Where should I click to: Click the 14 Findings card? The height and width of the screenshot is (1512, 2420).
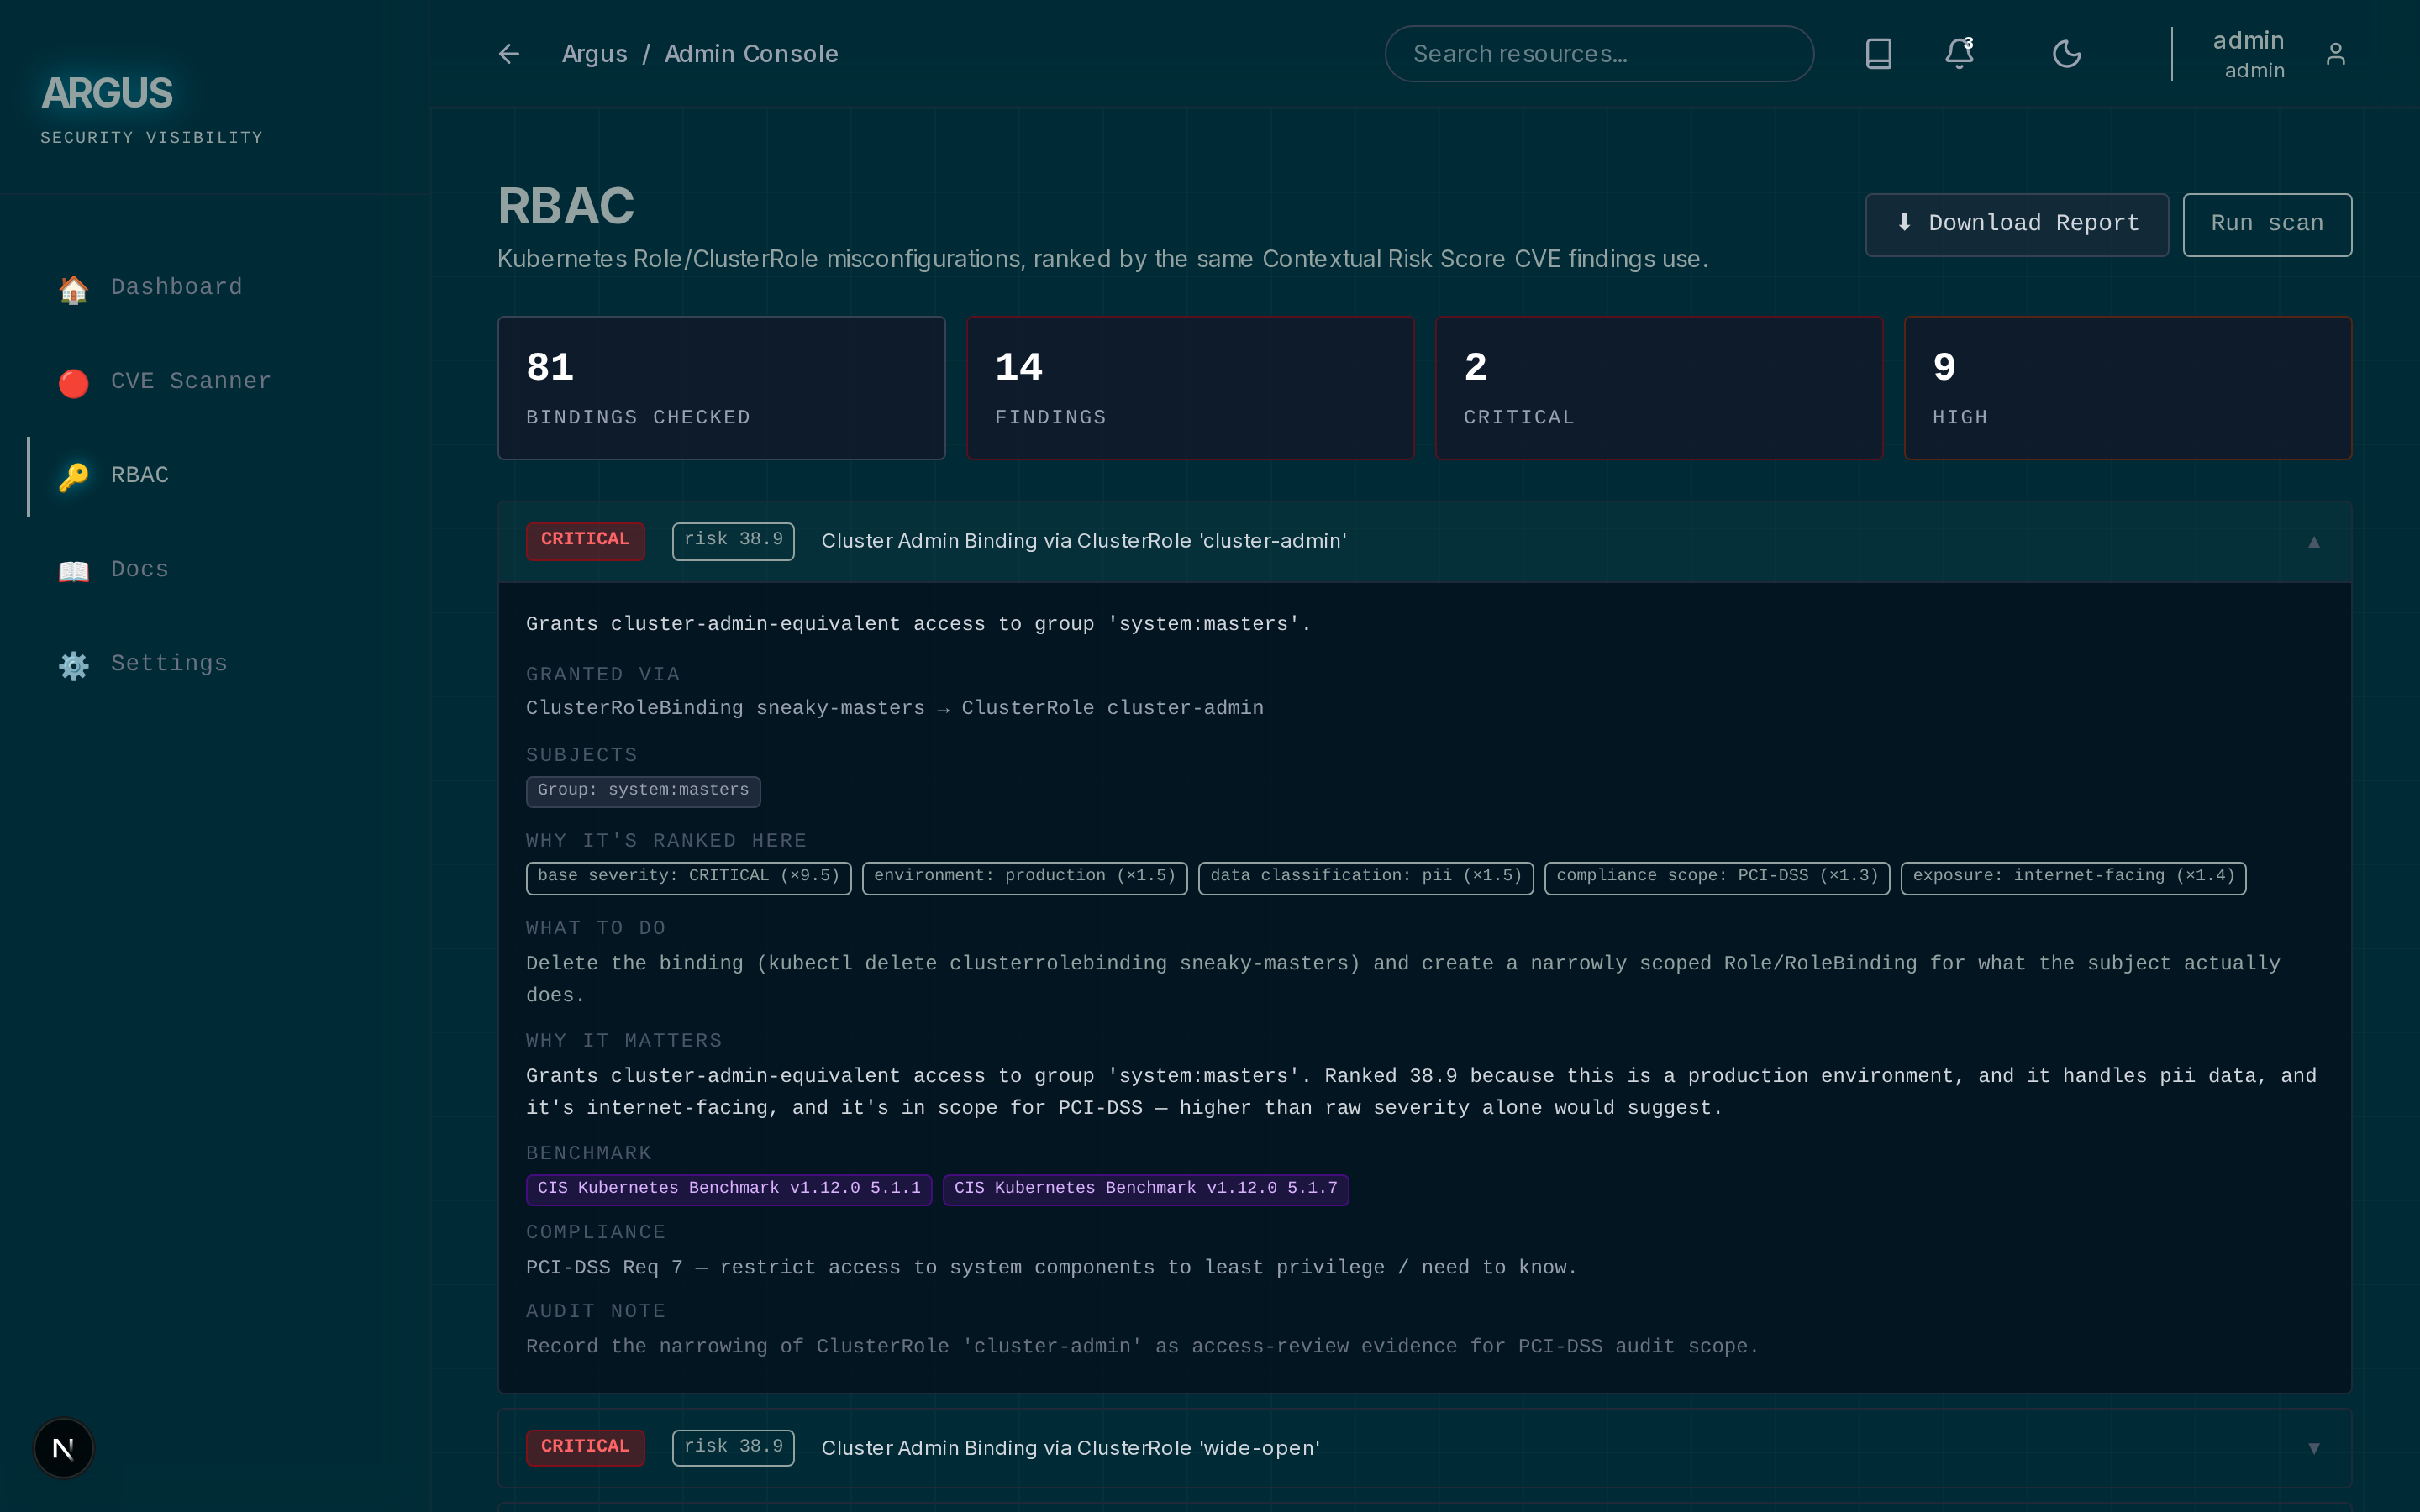[1190, 388]
